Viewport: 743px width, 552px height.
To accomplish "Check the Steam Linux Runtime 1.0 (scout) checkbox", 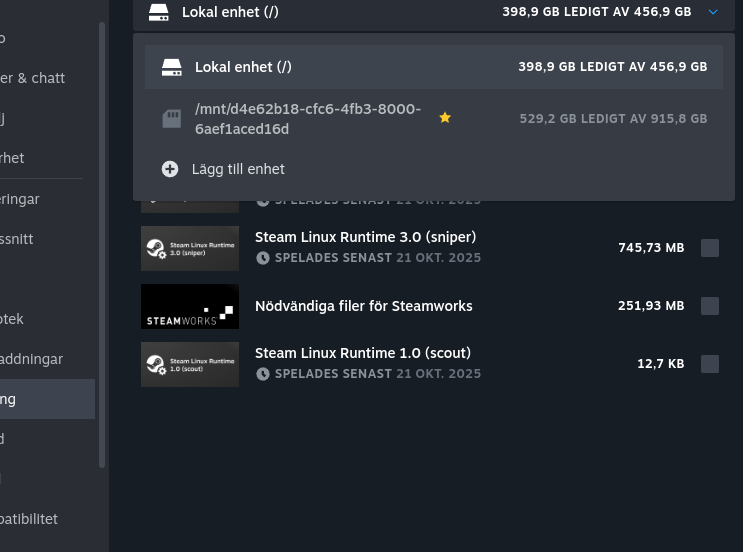I will pyautogui.click(x=710, y=364).
